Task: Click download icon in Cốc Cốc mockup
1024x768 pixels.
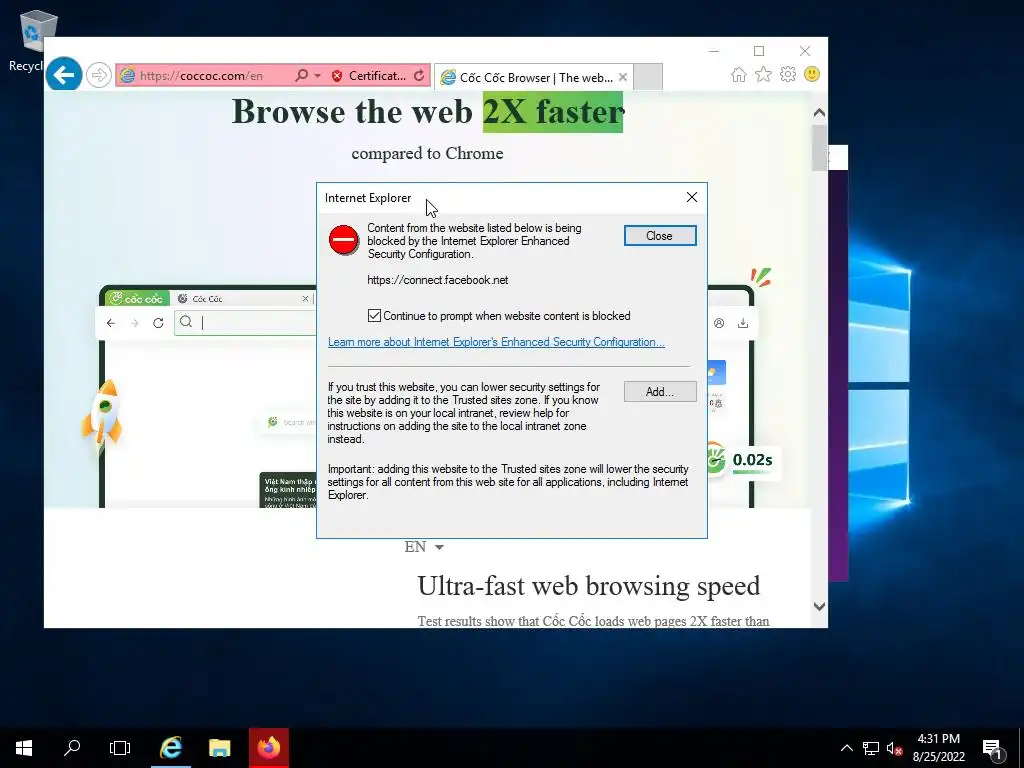Action: (x=743, y=323)
